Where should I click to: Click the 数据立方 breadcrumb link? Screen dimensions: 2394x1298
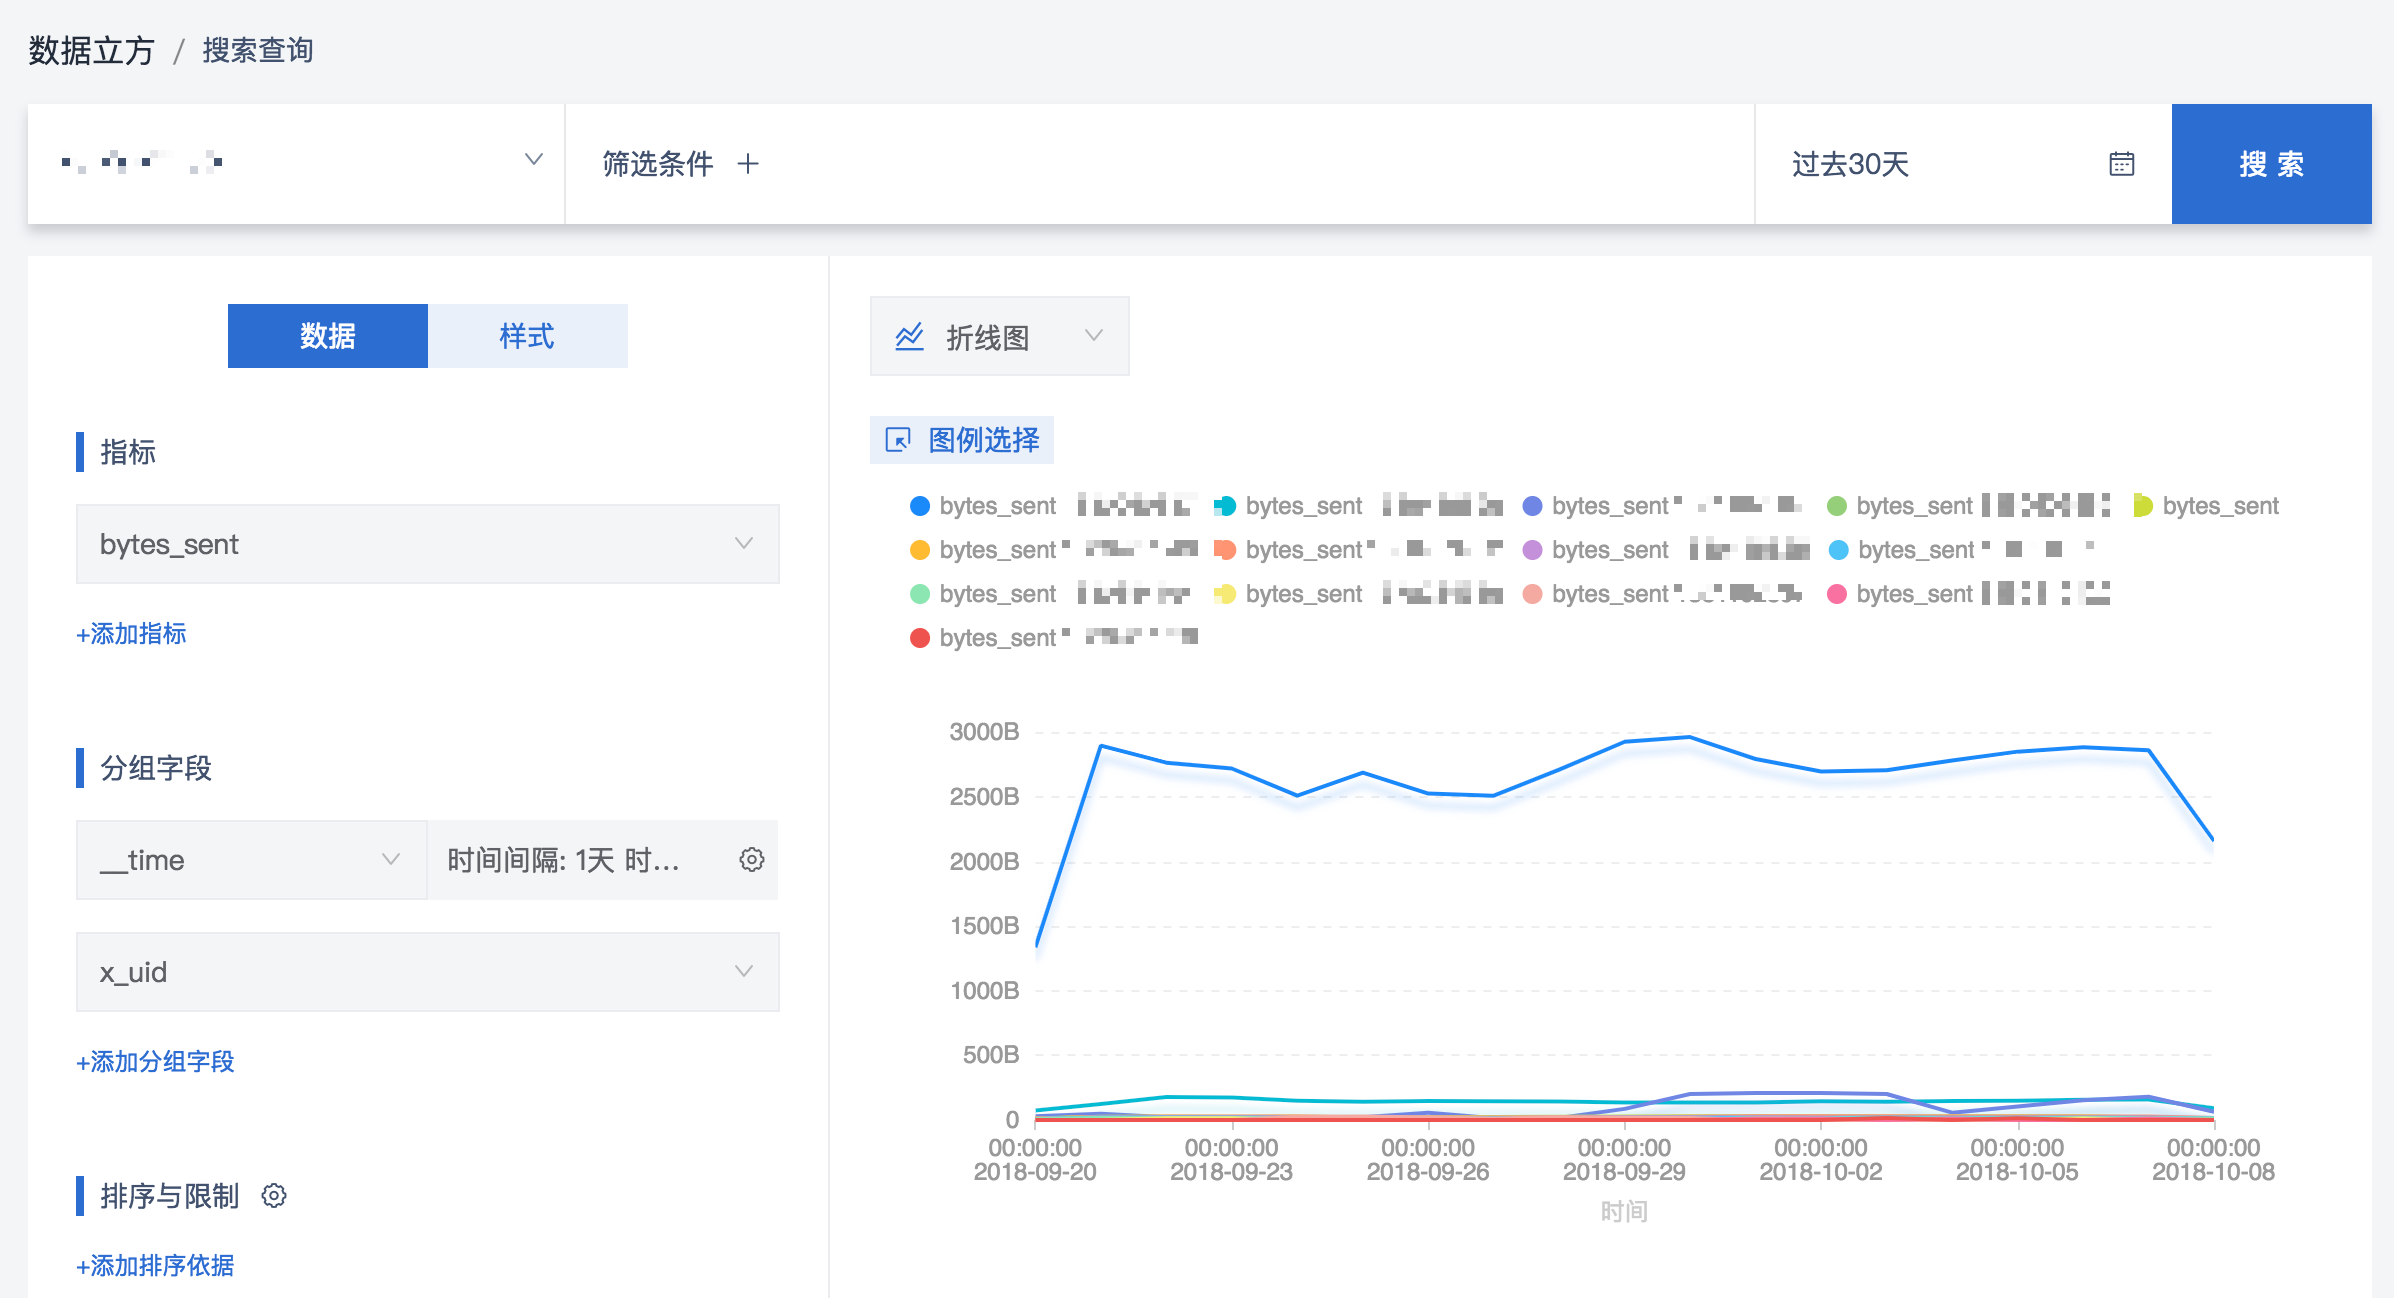[x=91, y=50]
